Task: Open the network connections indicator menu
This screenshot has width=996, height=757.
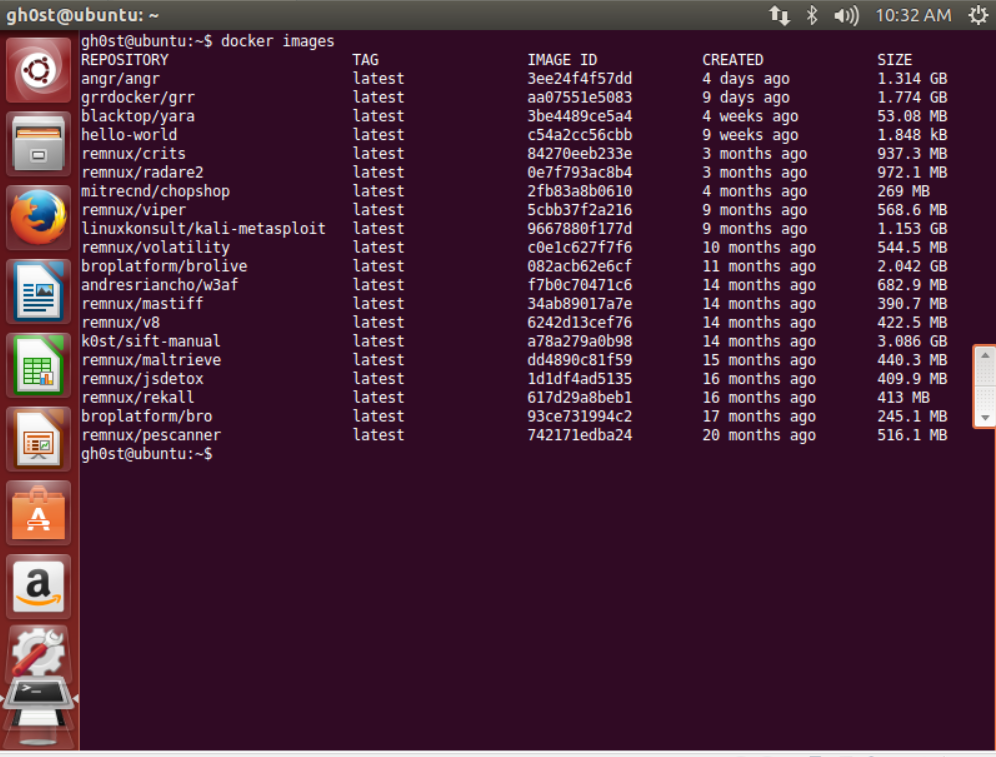Action: [x=779, y=15]
